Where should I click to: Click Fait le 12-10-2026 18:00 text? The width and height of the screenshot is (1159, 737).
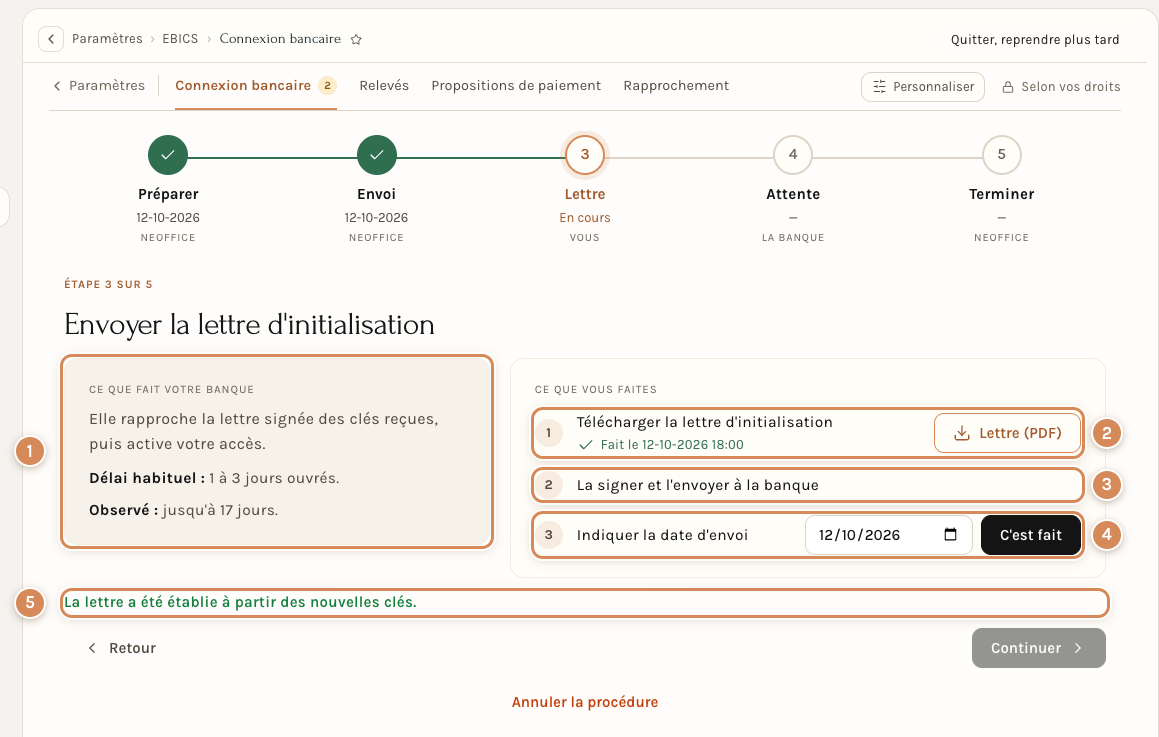tap(672, 445)
